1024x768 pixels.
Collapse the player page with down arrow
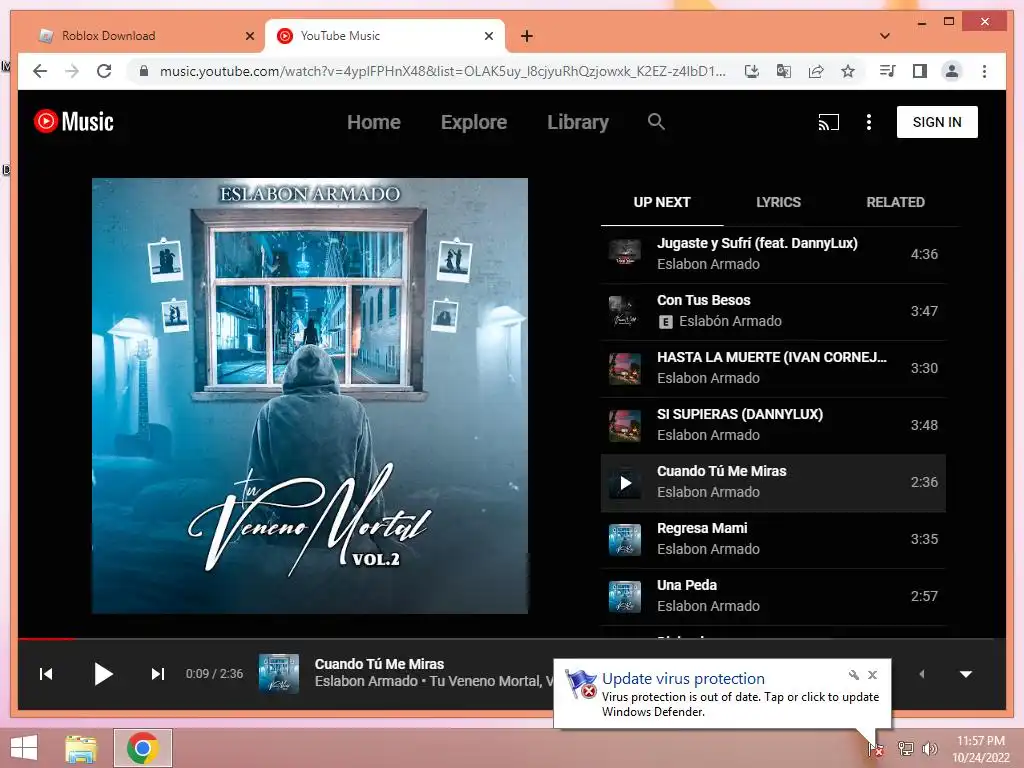966,674
